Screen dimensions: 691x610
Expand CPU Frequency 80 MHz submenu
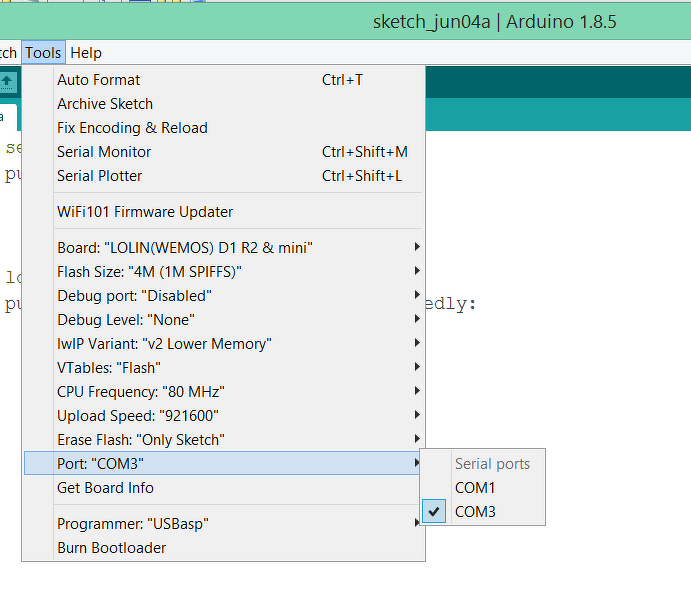(224, 392)
